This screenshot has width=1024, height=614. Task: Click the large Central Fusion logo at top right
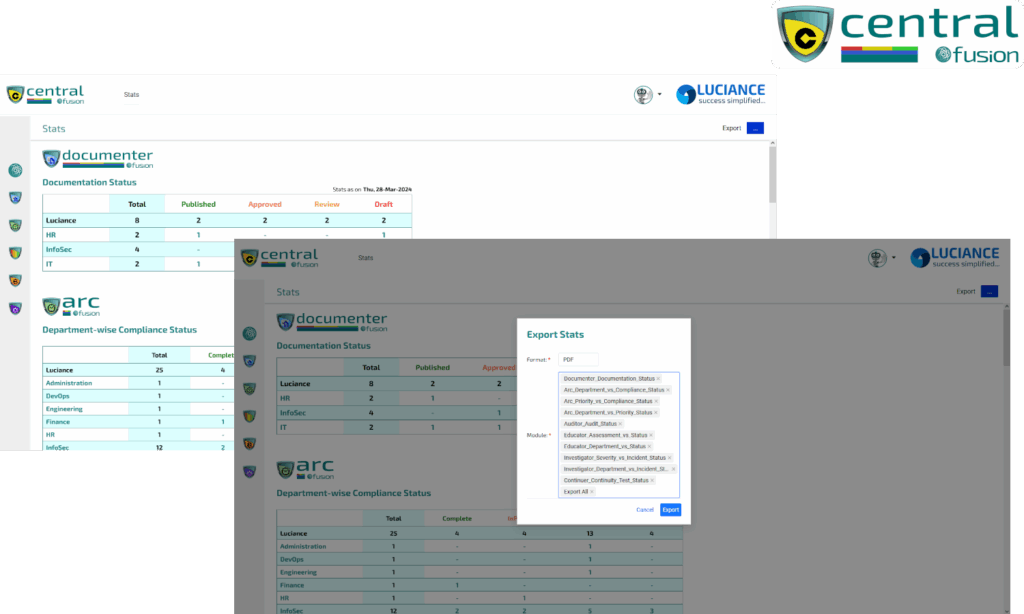898,35
